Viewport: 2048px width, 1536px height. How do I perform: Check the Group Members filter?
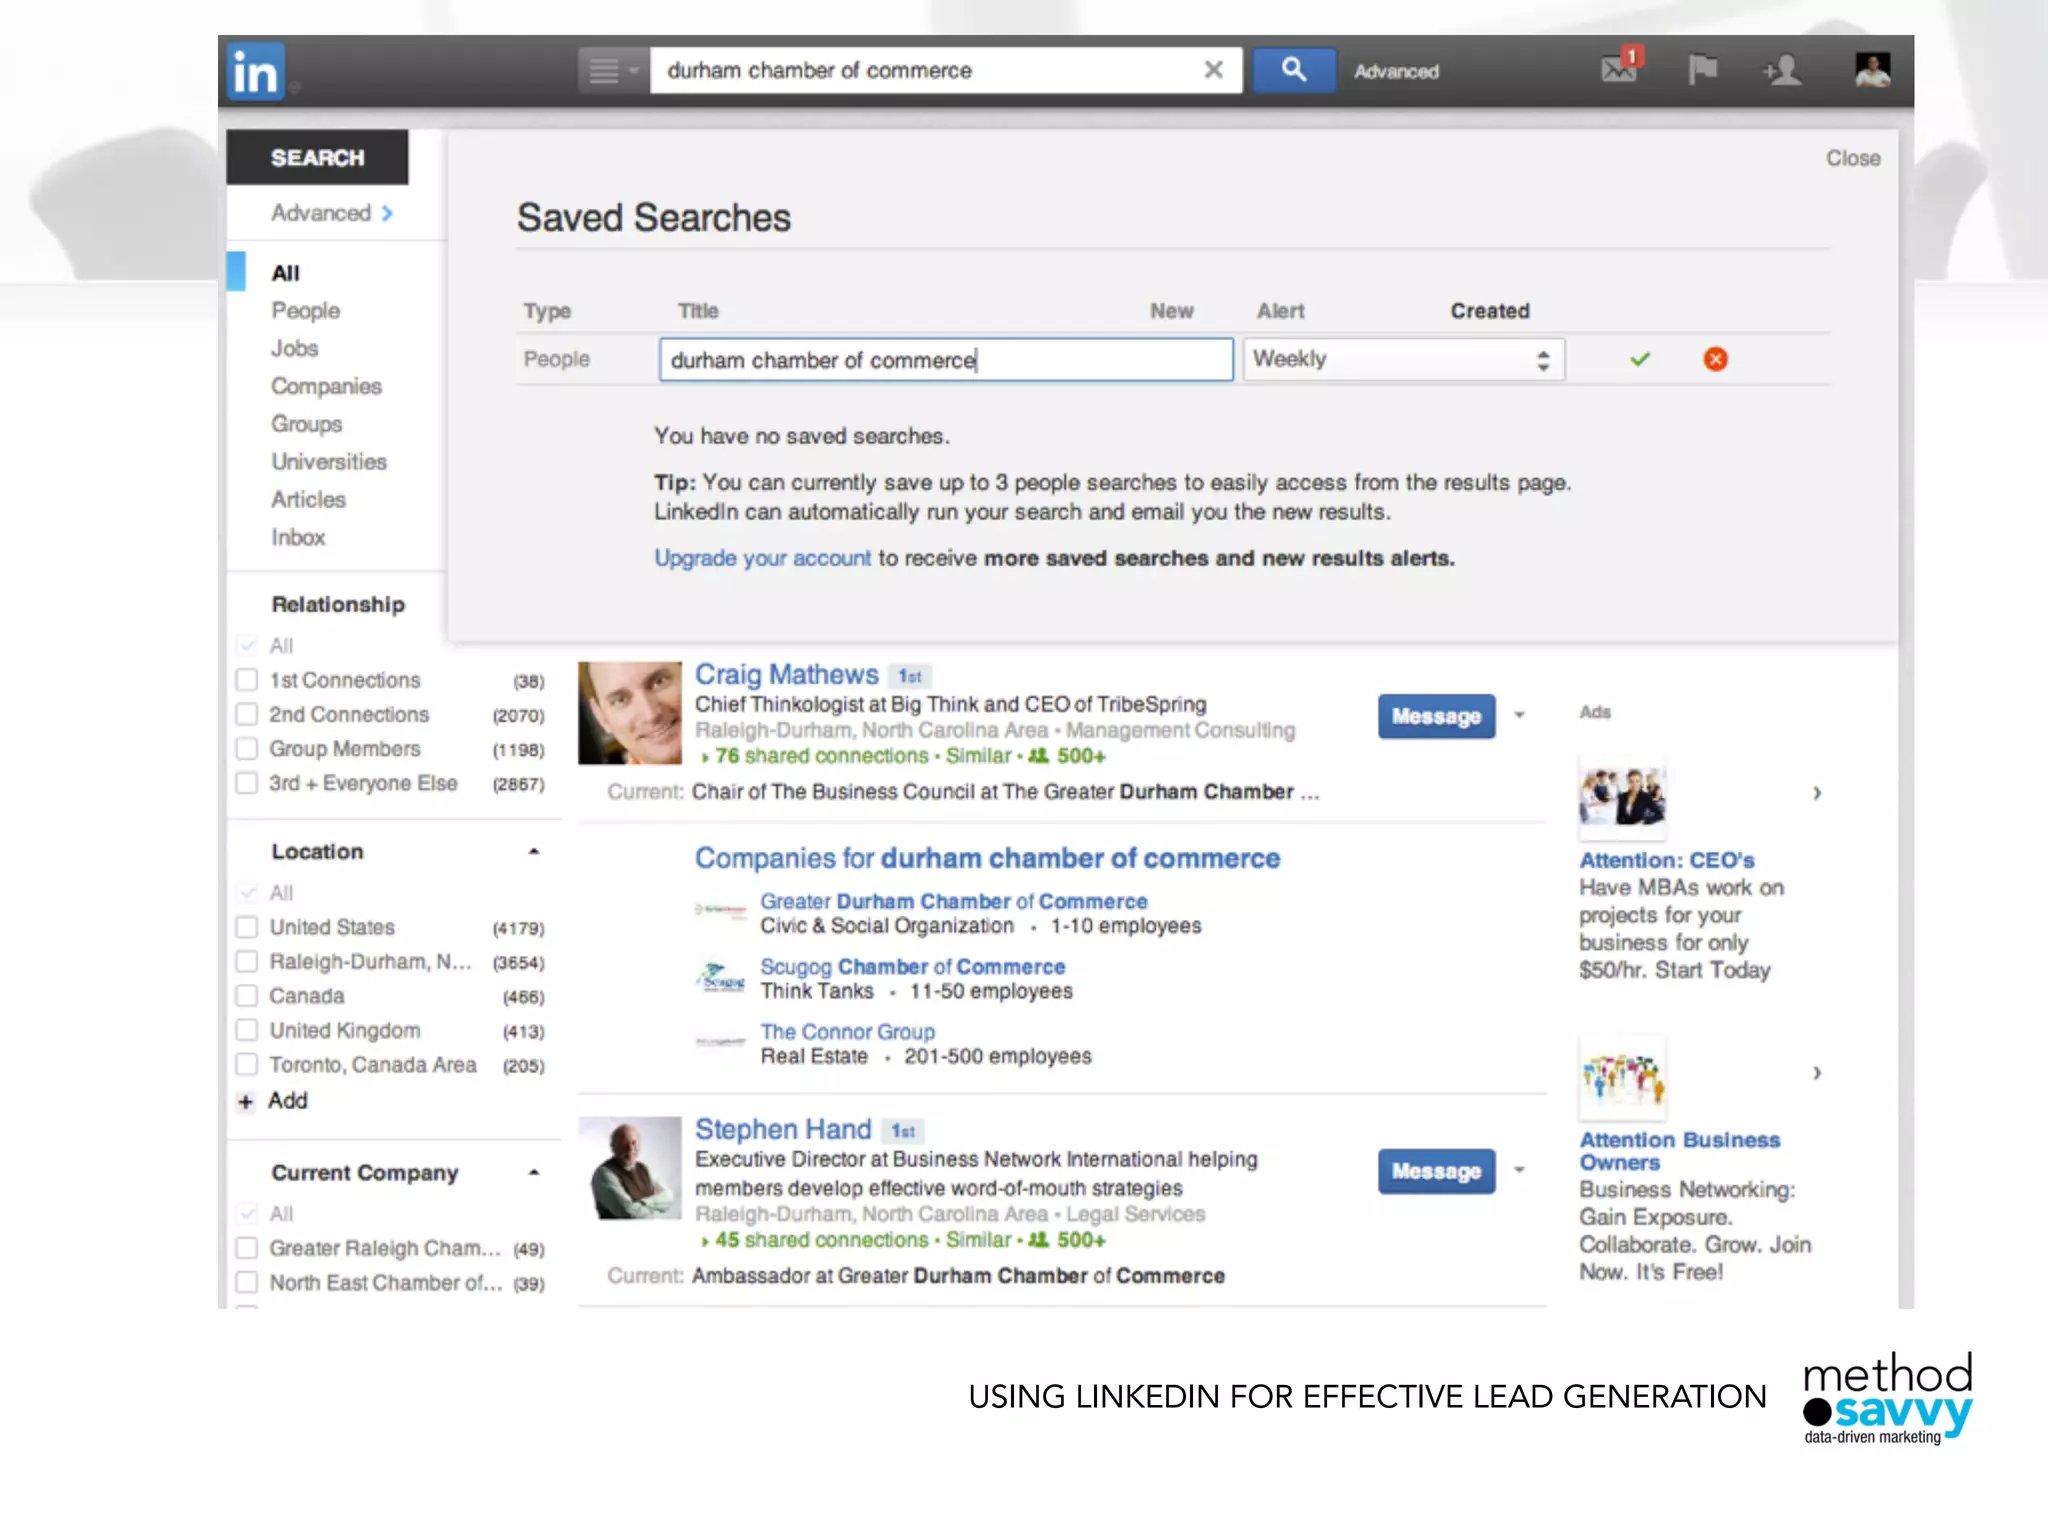[246, 748]
